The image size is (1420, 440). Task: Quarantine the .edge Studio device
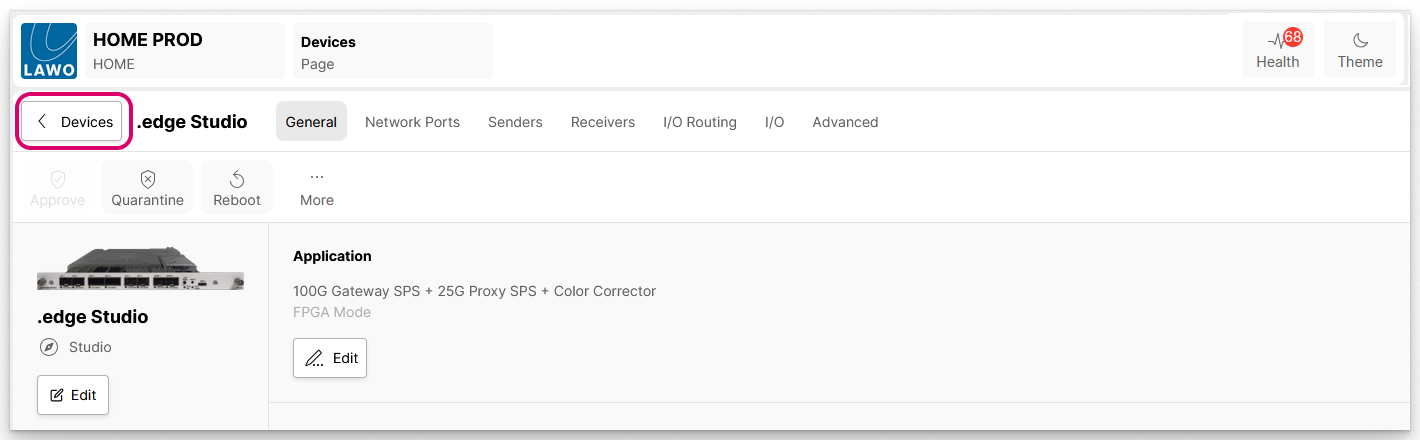[x=147, y=187]
